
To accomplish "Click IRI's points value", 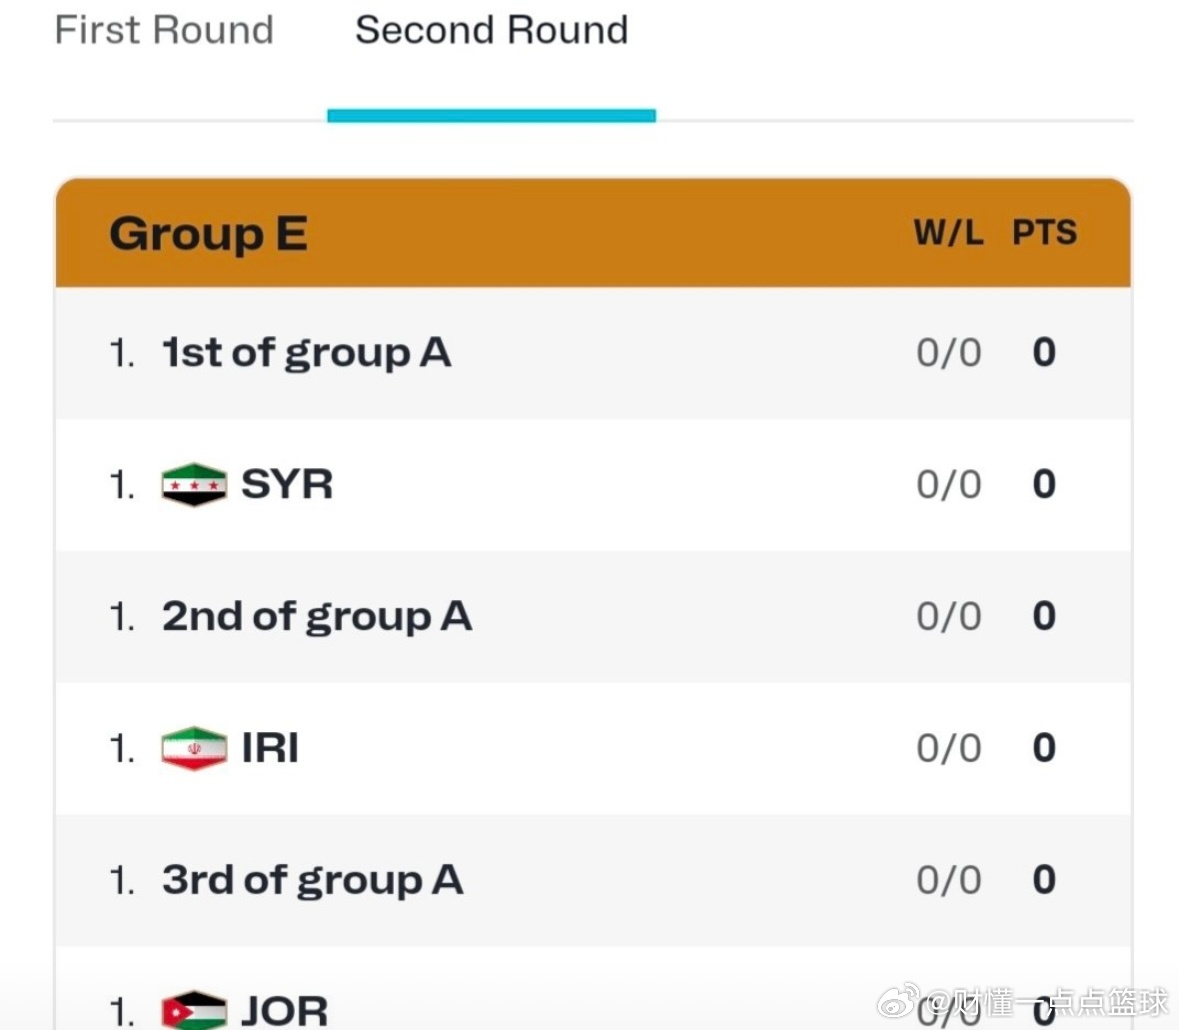I will [1044, 748].
